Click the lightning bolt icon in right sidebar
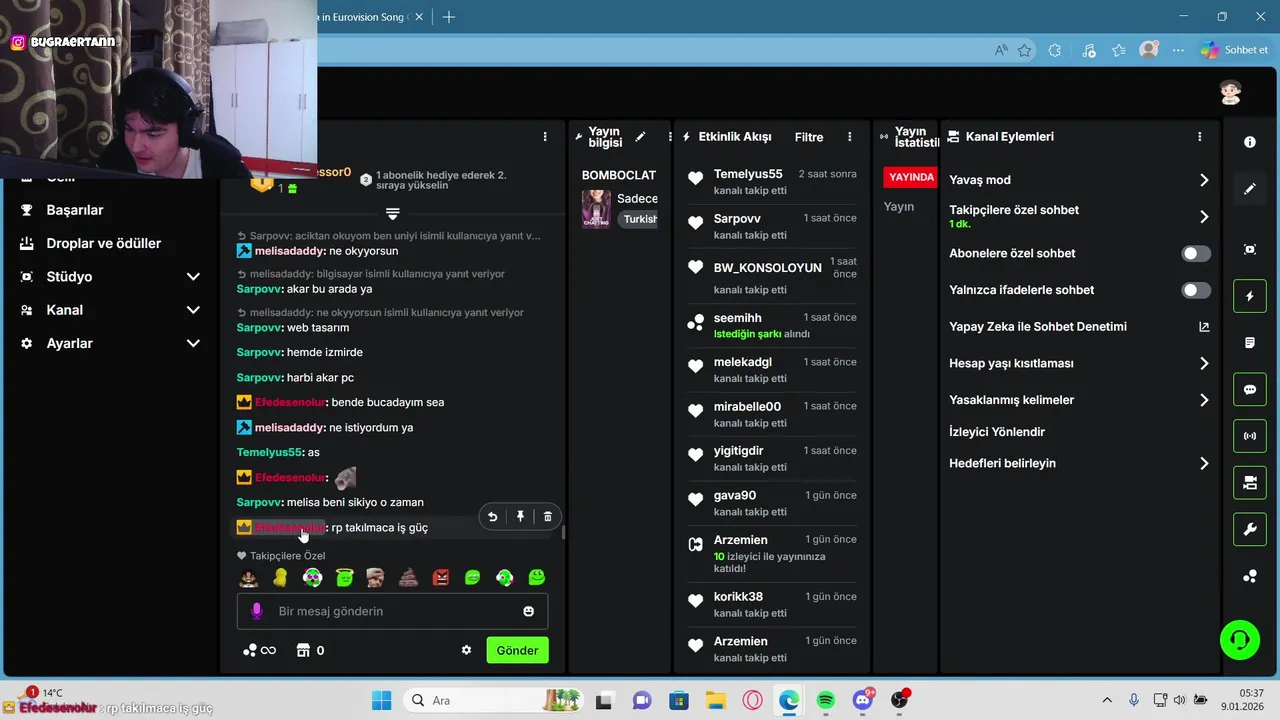Viewport: 1280px width, 720px height. click(1250, 296)
